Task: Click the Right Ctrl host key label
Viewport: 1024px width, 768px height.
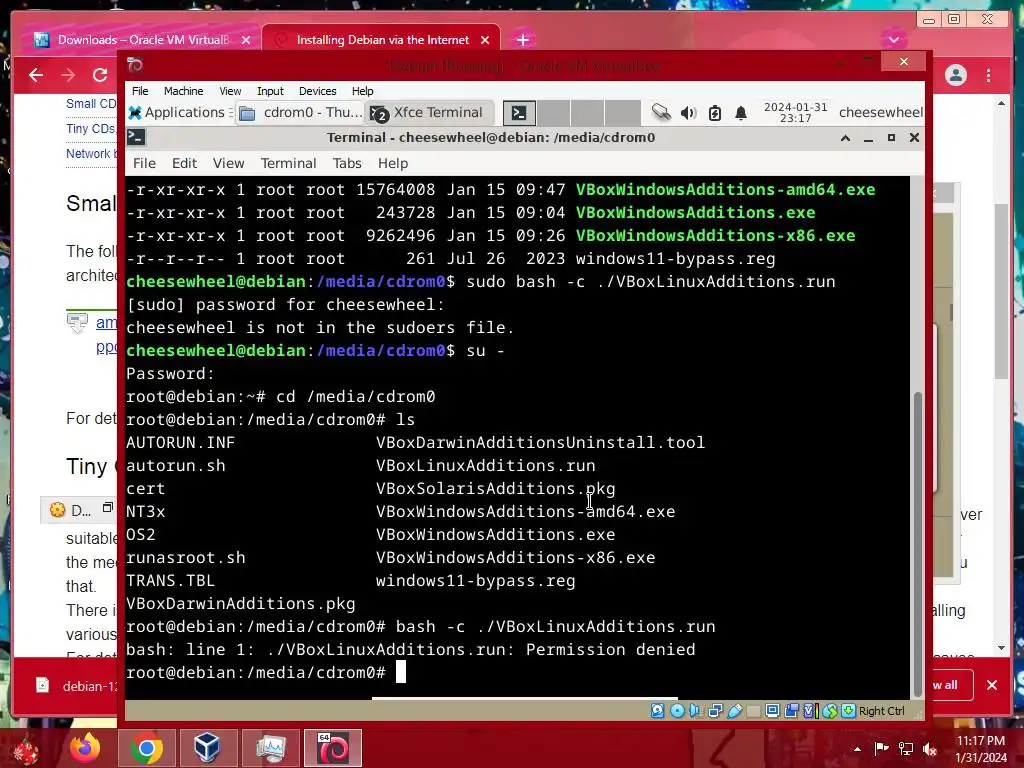Action: (882, 711)
